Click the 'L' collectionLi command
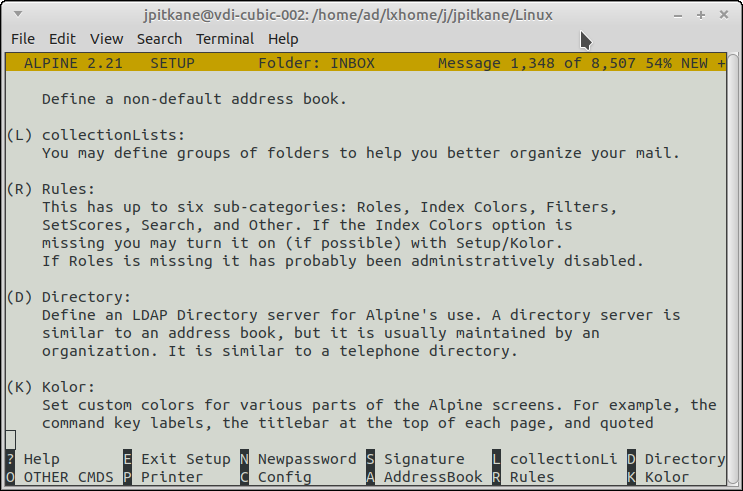The image size is (743, 491). pyautogui.click(x=554, y=459)
